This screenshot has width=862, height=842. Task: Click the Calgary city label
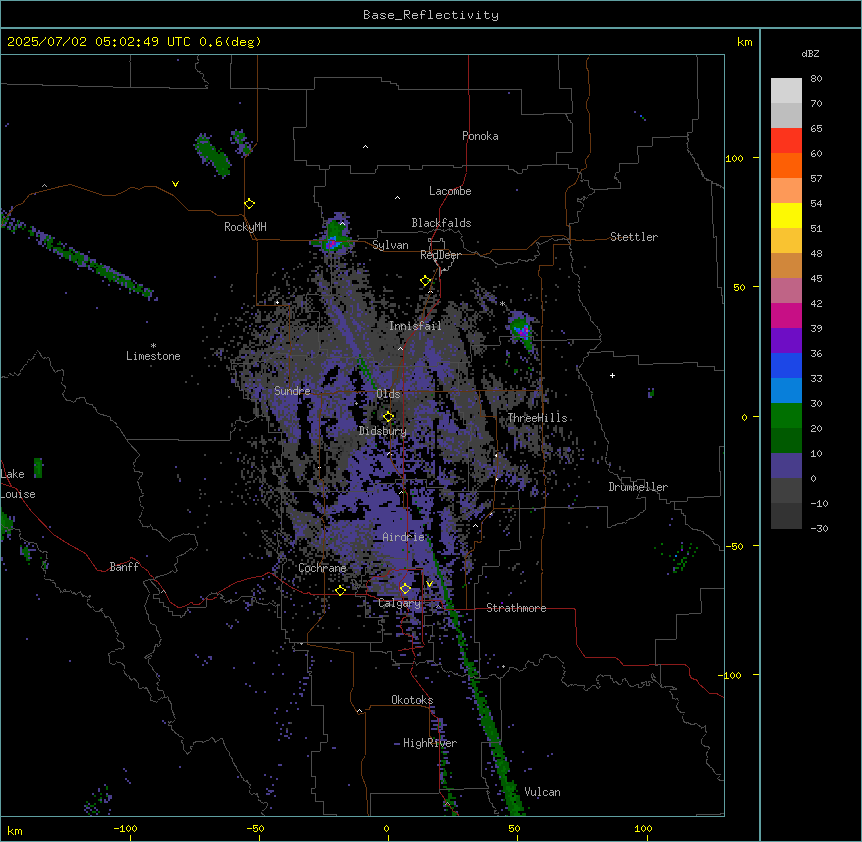point(399,603)
